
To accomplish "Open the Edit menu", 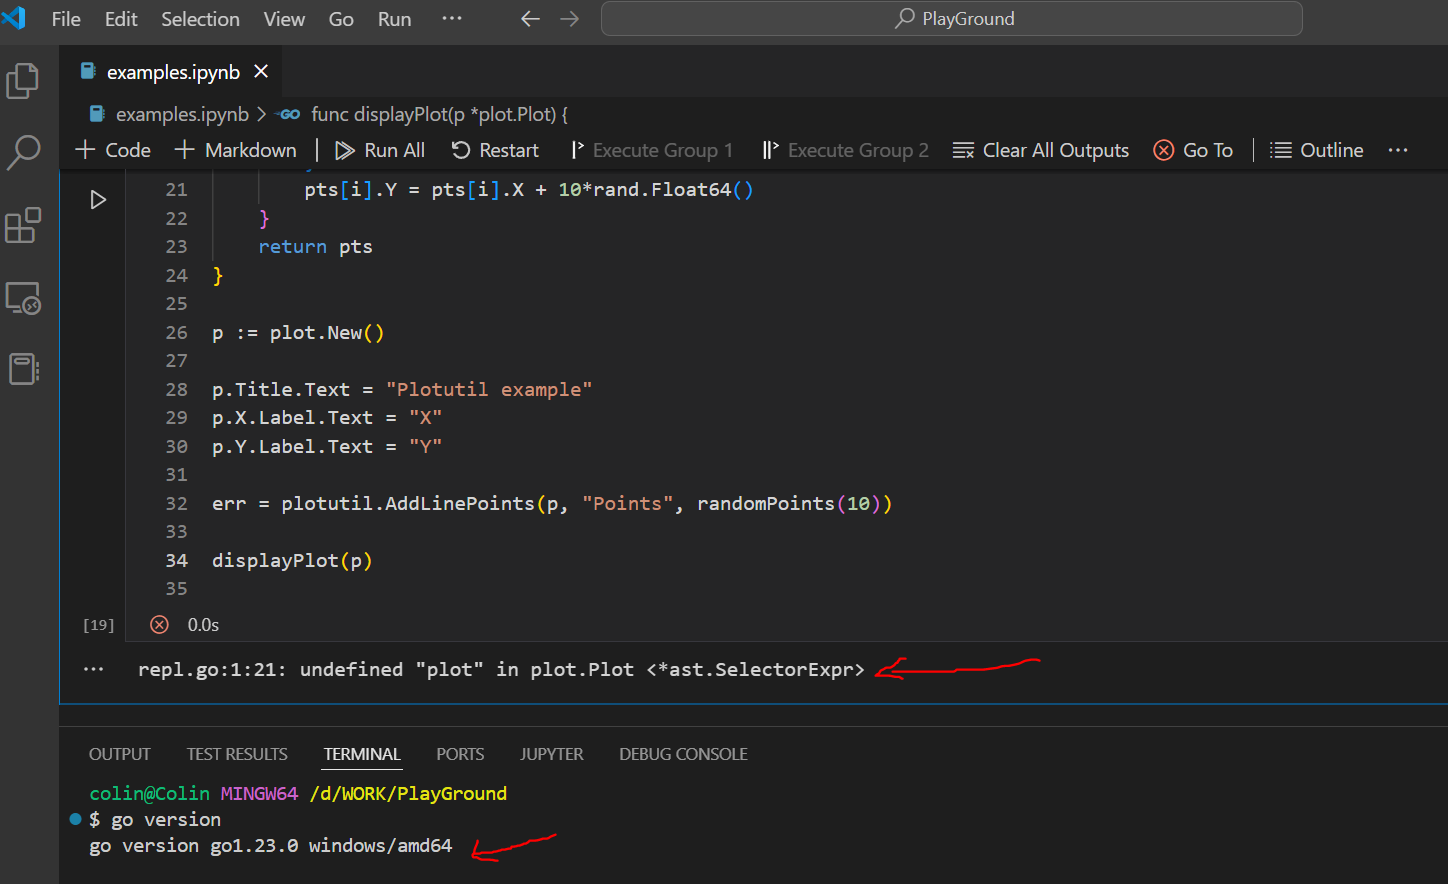I will 121,19.
